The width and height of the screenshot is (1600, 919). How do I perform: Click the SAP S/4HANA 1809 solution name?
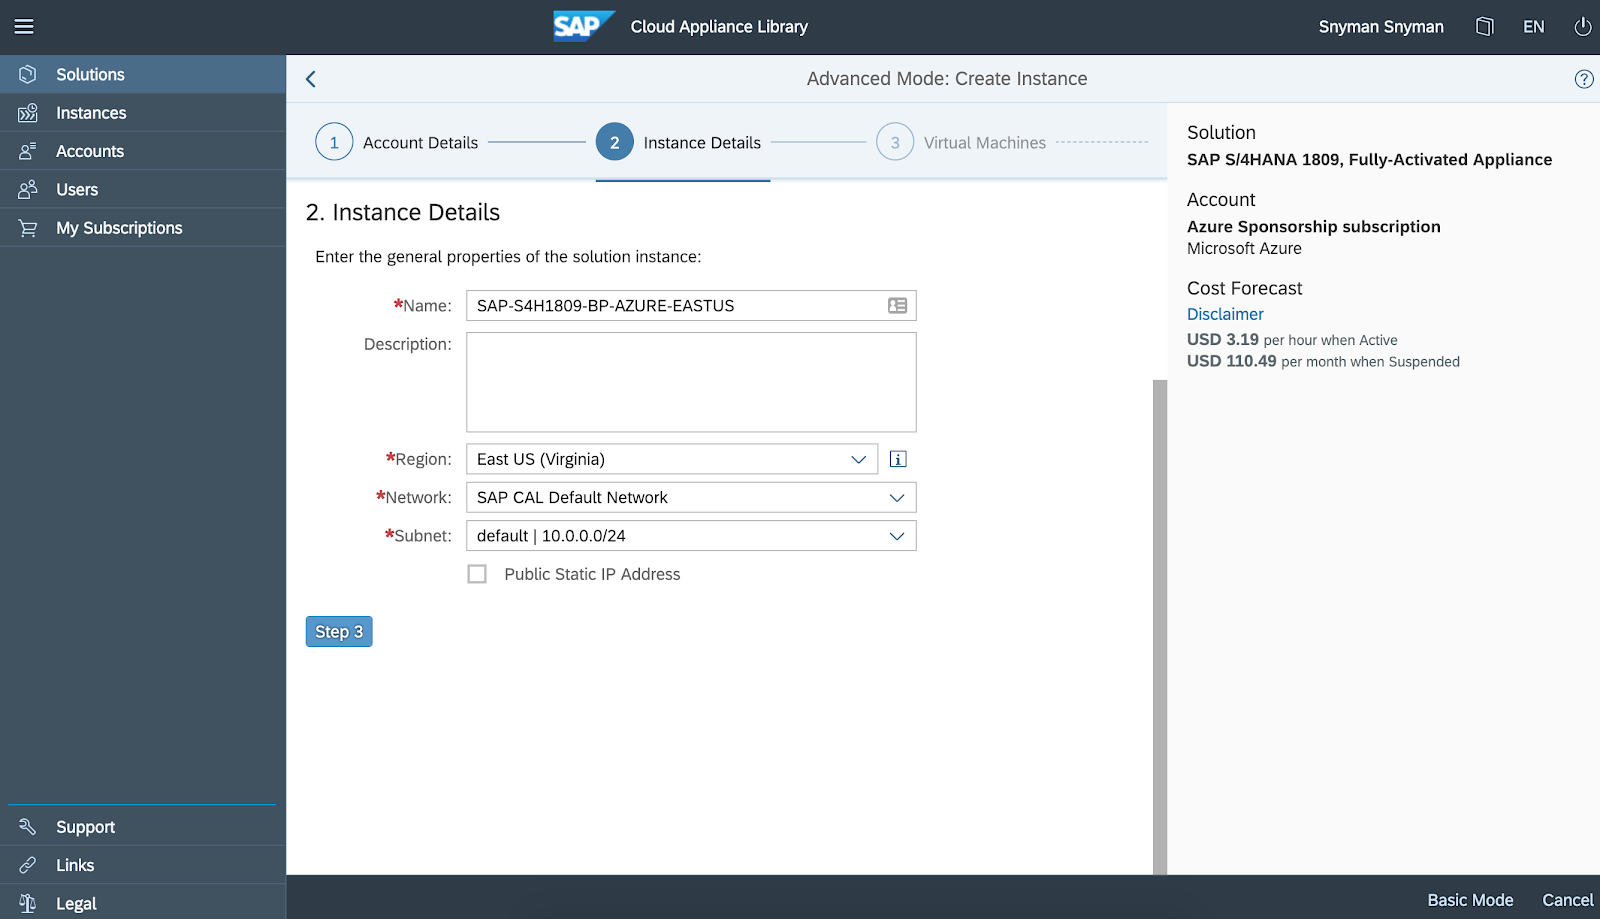click(1370, 160)
